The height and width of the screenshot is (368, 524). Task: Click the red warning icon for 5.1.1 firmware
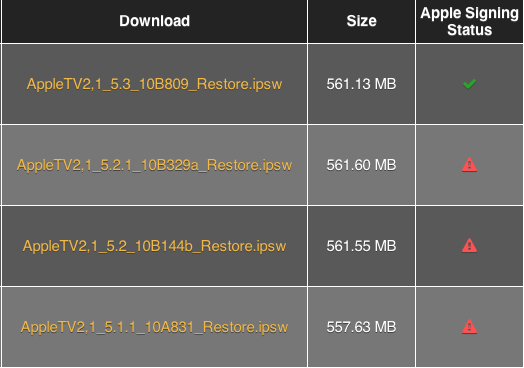pos(469,327)
